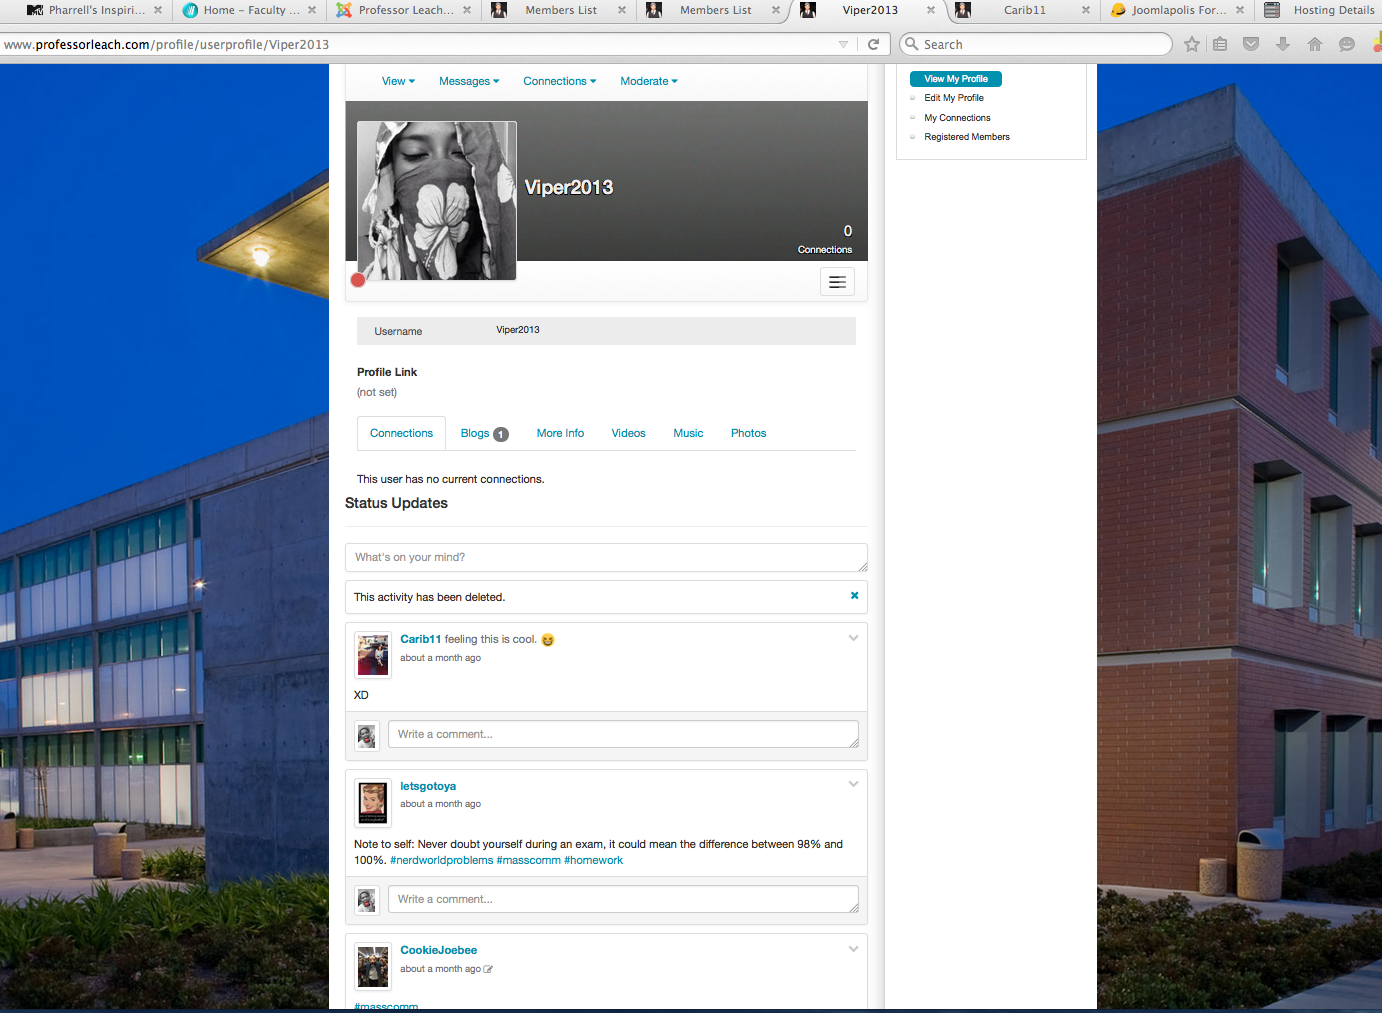Click the 'Profile Link' heading text

(x=387, y=372)
